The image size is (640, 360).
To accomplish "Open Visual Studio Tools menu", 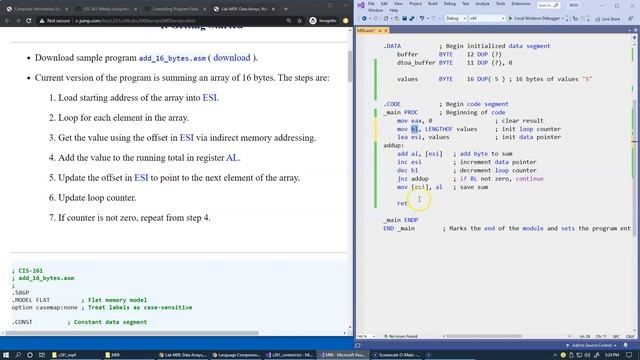I will [500, 4].
